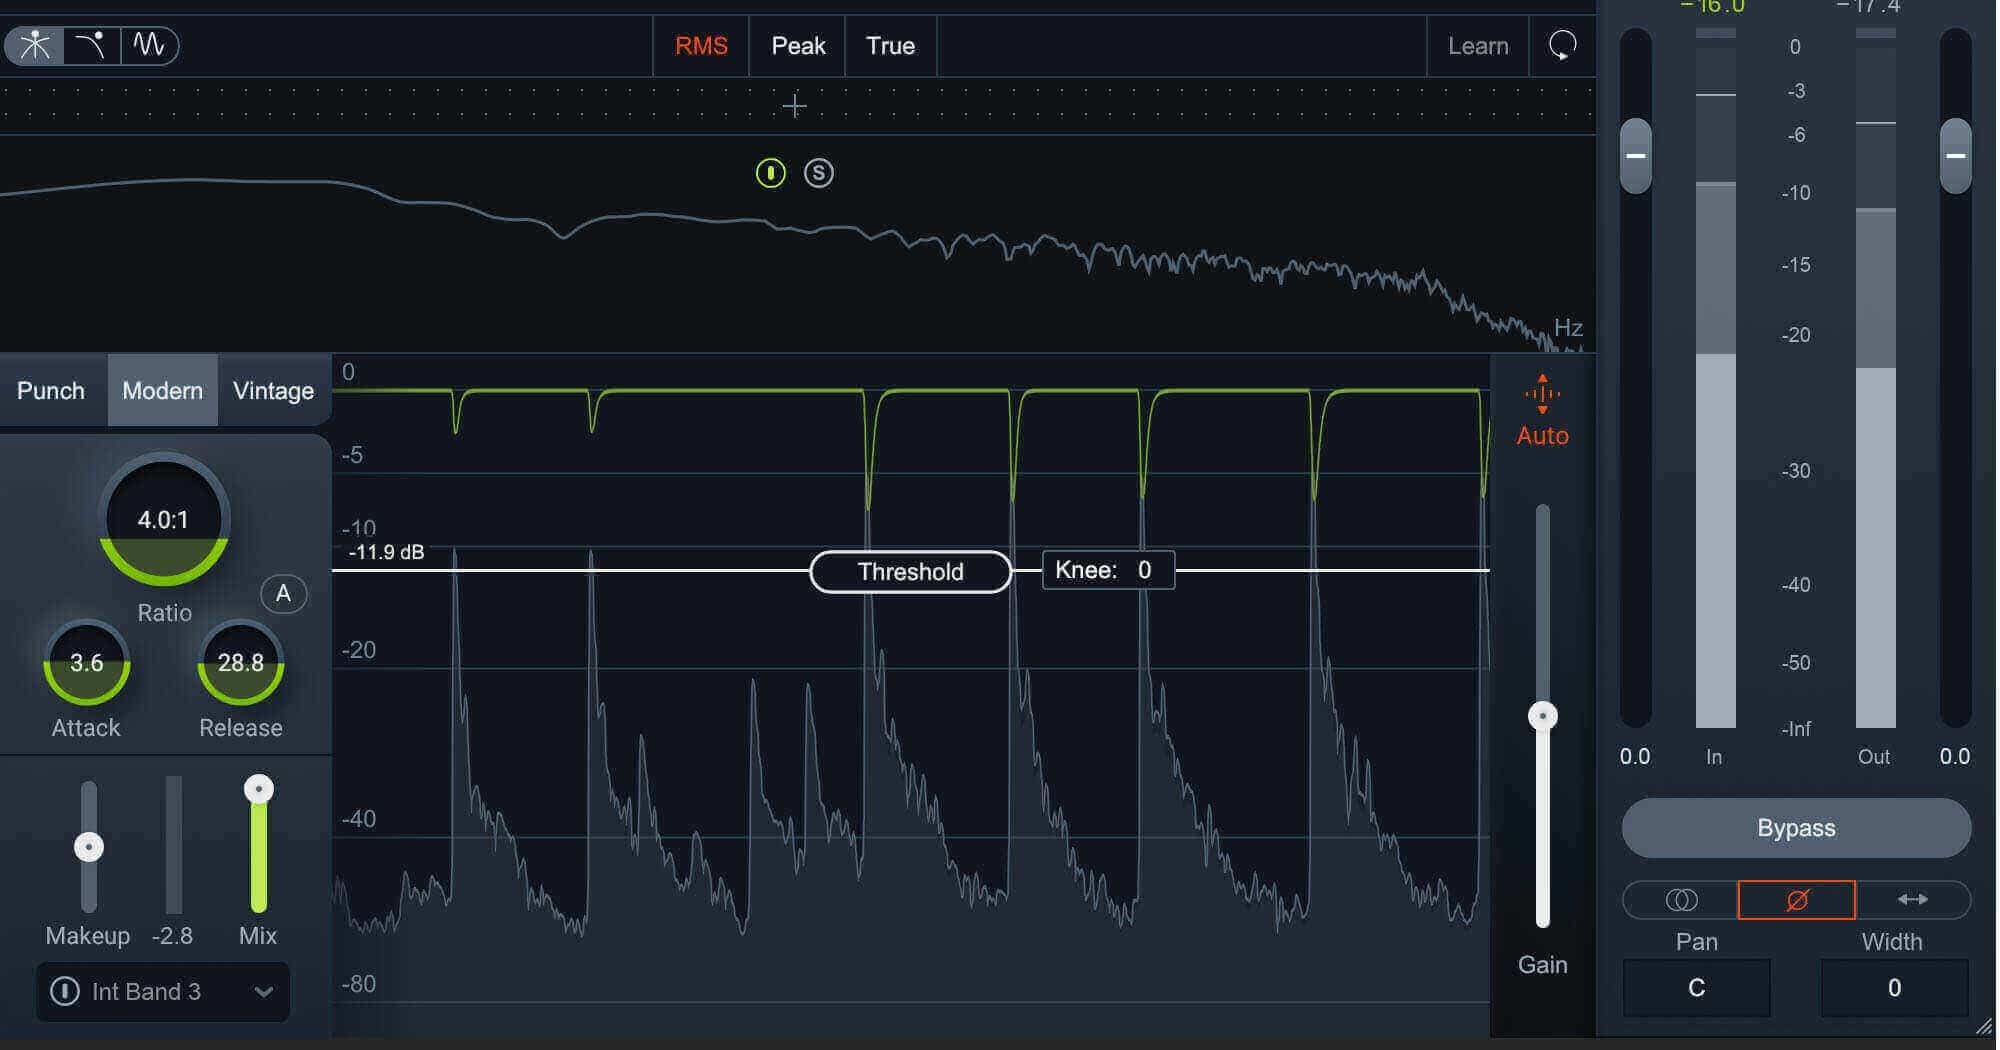Select the Vintage compressor mode
Screen dimensions: 2000x1050
pyautogui.click(x=273, y=390)
